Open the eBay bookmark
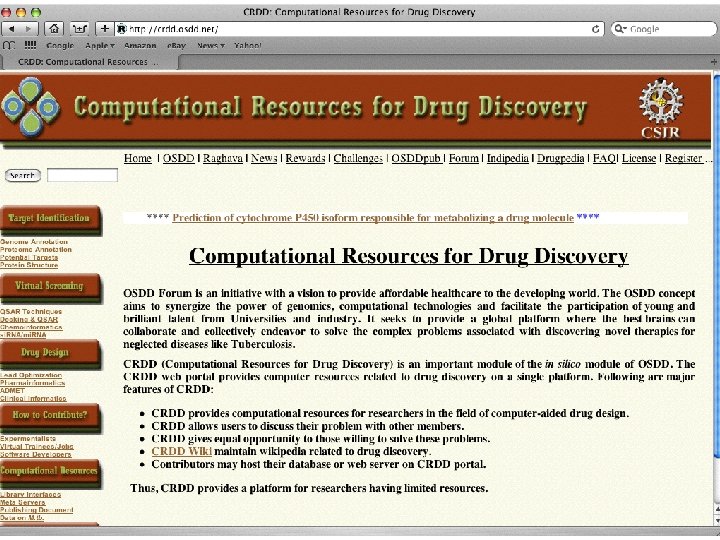This screenshot has height=540, width=720. (x=176, y=45)
